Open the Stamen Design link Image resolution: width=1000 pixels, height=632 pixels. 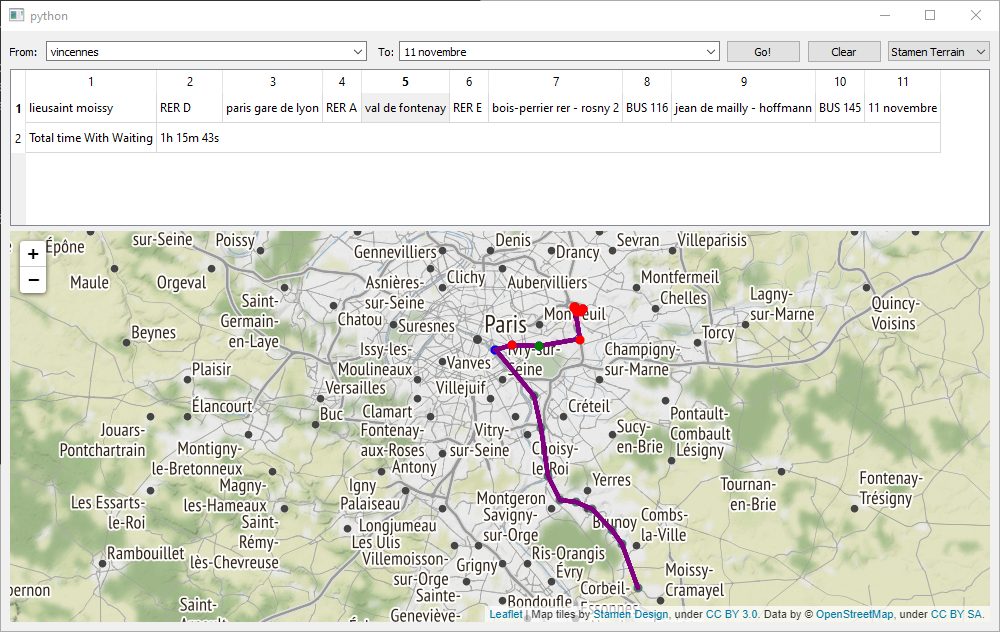631,614
